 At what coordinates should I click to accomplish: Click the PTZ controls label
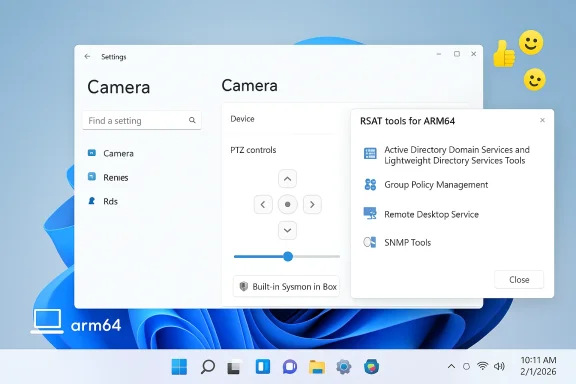point(253,150)
